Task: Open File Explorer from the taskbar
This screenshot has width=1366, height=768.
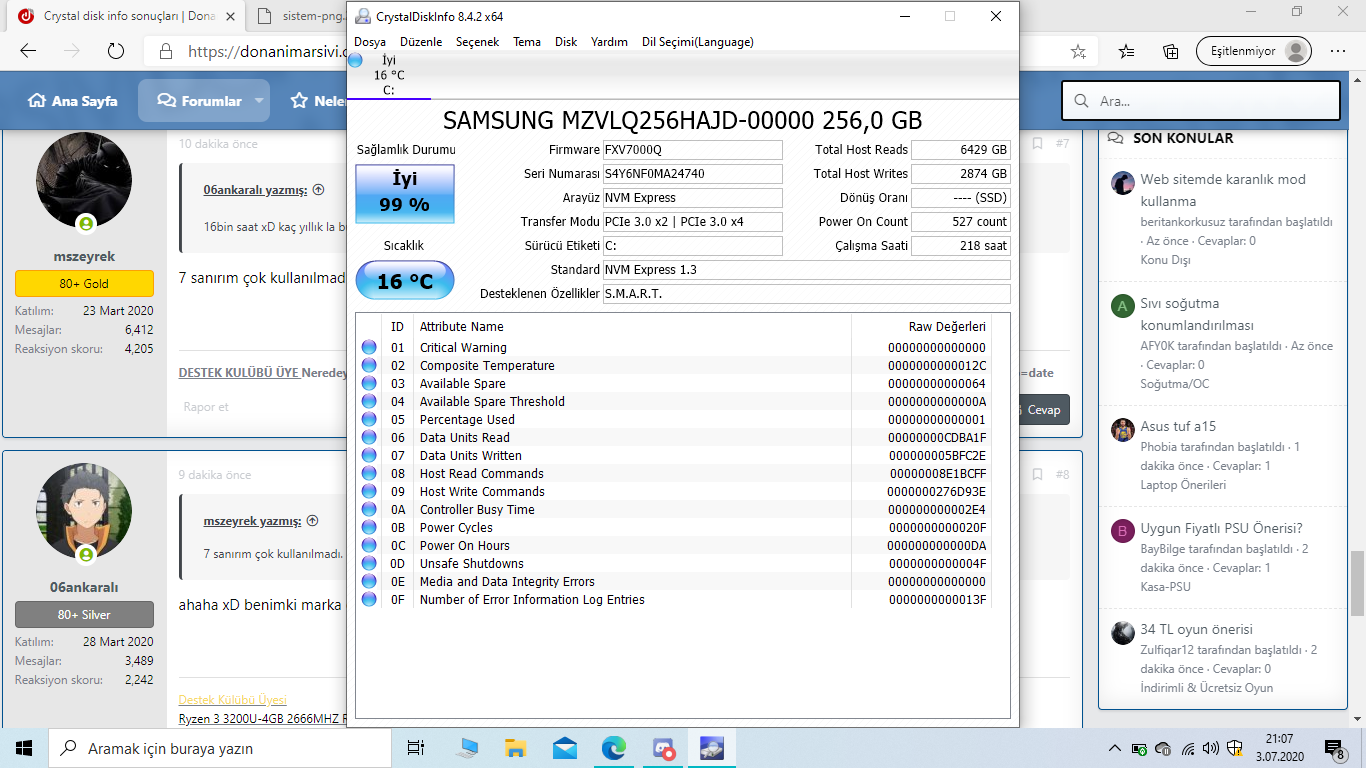Action: tap(515, 748)
